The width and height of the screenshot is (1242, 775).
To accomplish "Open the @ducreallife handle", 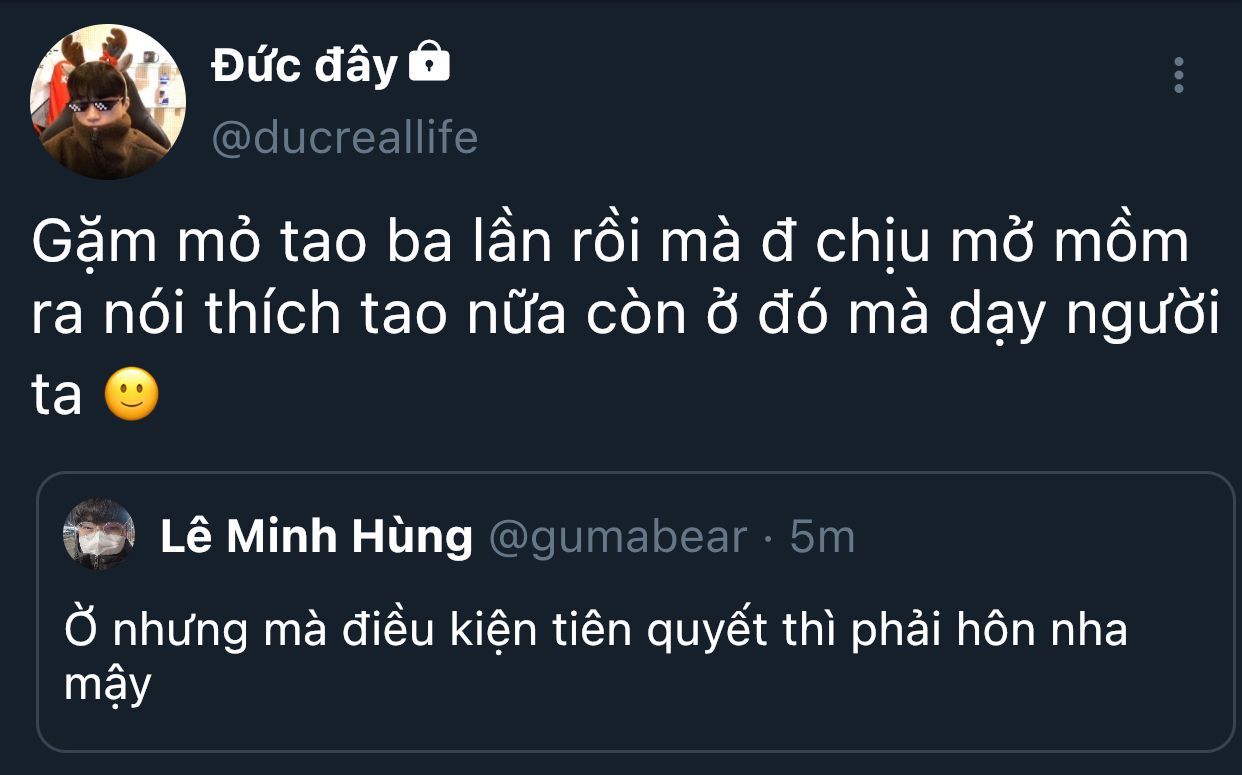I will [345, 138].
